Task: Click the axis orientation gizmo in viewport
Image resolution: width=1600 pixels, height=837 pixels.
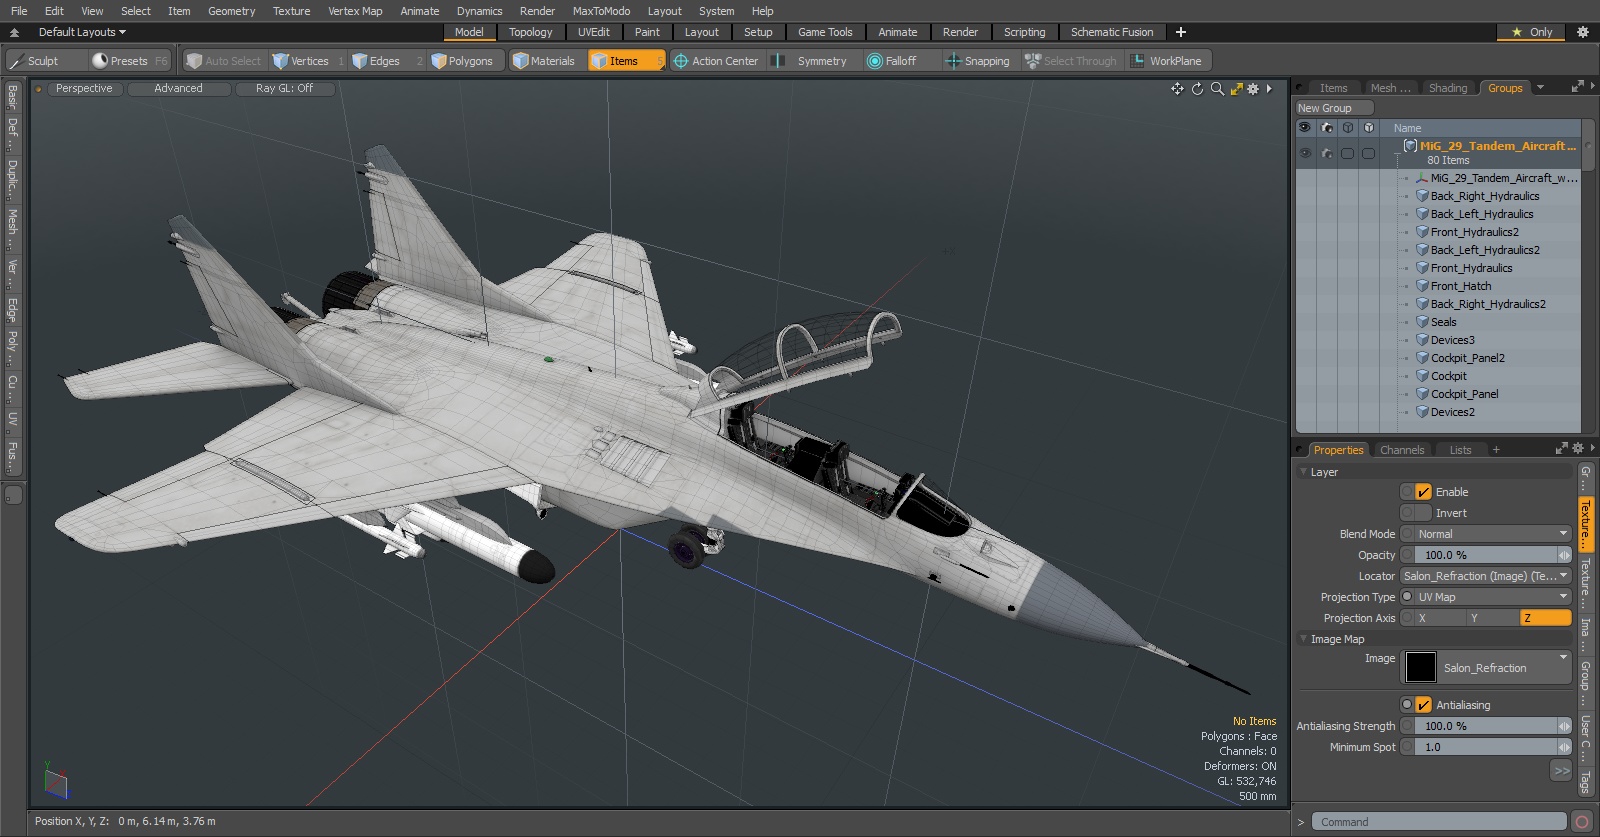Action: (56, 781)
